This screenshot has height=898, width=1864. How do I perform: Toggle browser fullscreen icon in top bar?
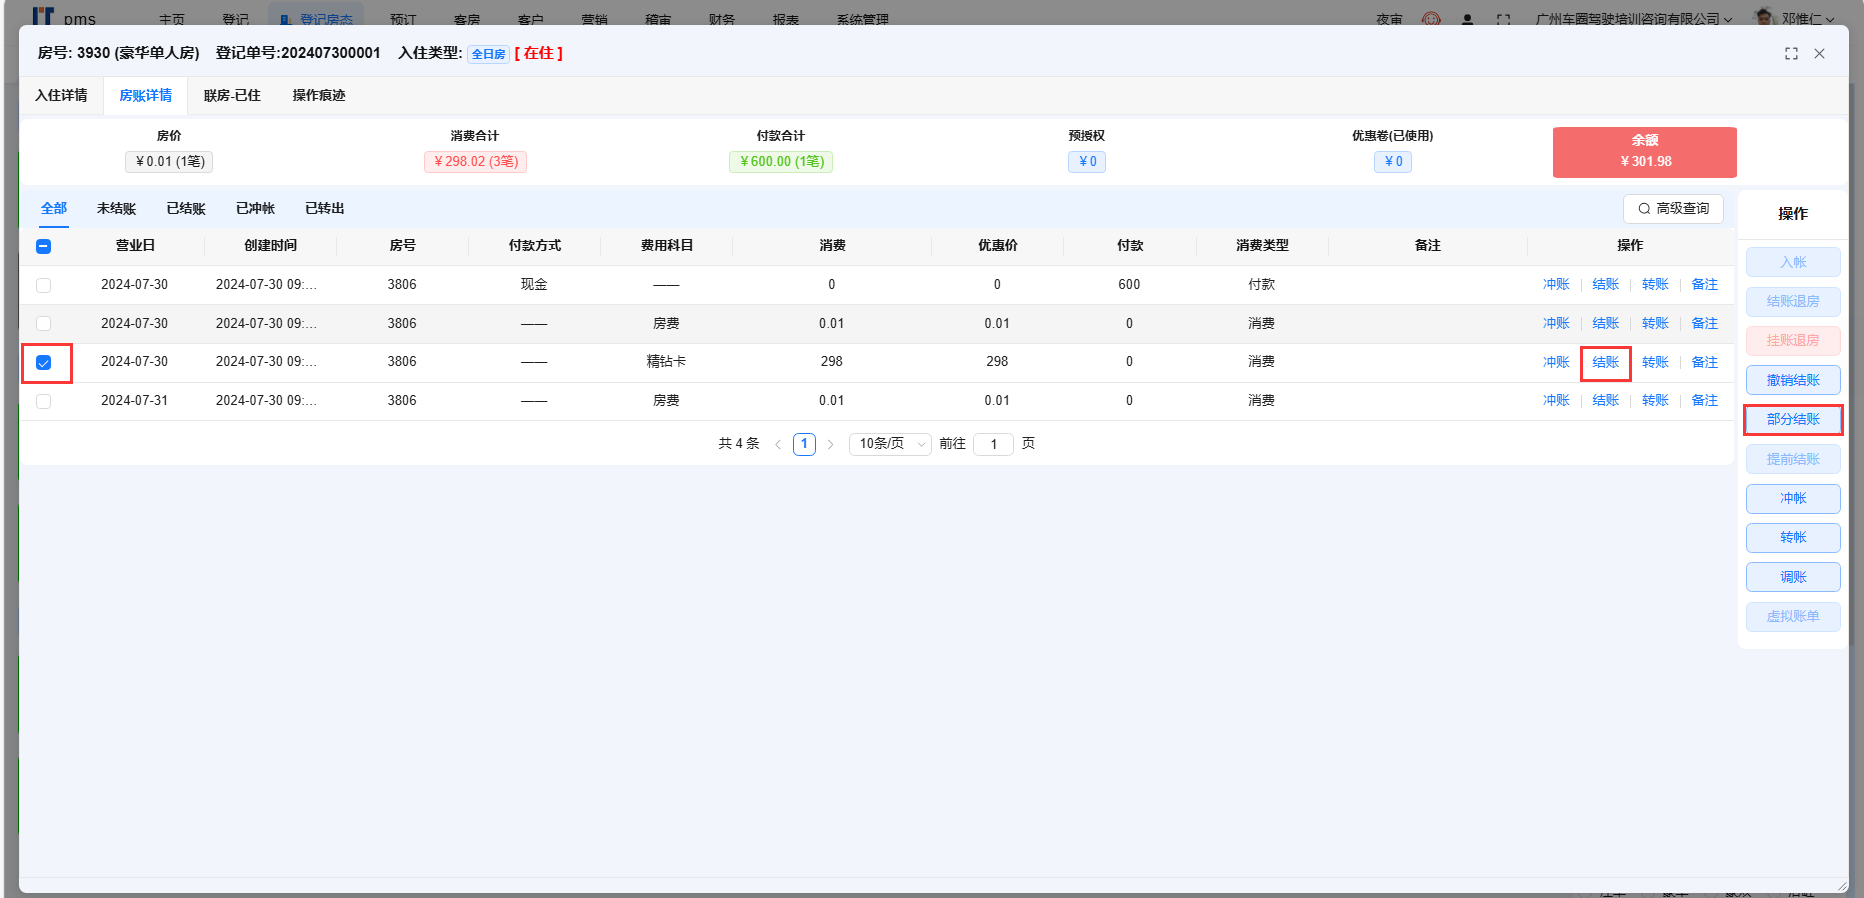pyautogui.click(x=1503, y=19)
